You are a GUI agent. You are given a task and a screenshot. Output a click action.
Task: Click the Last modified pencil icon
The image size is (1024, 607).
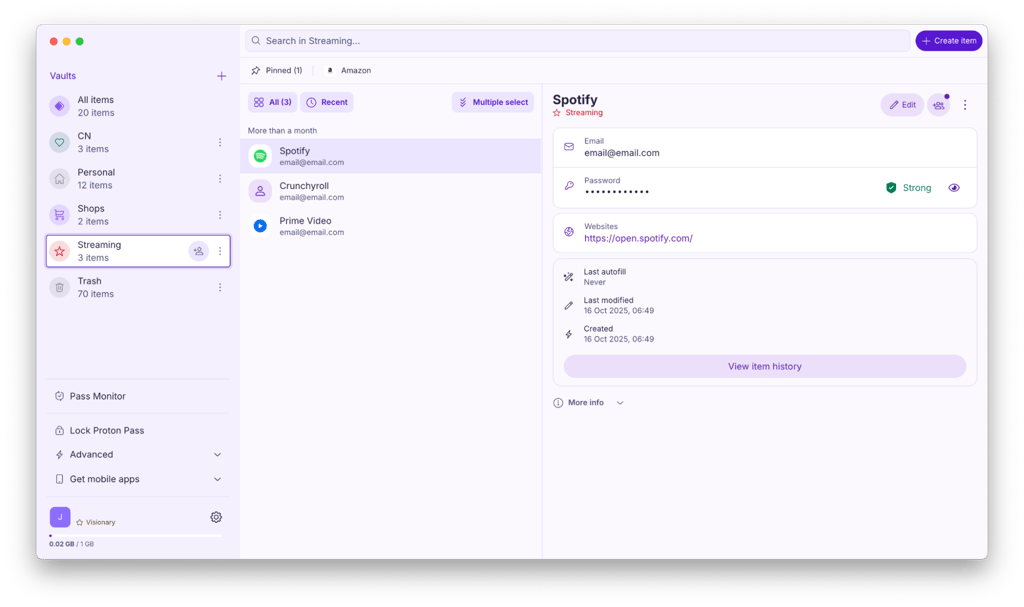pos(569,306)
